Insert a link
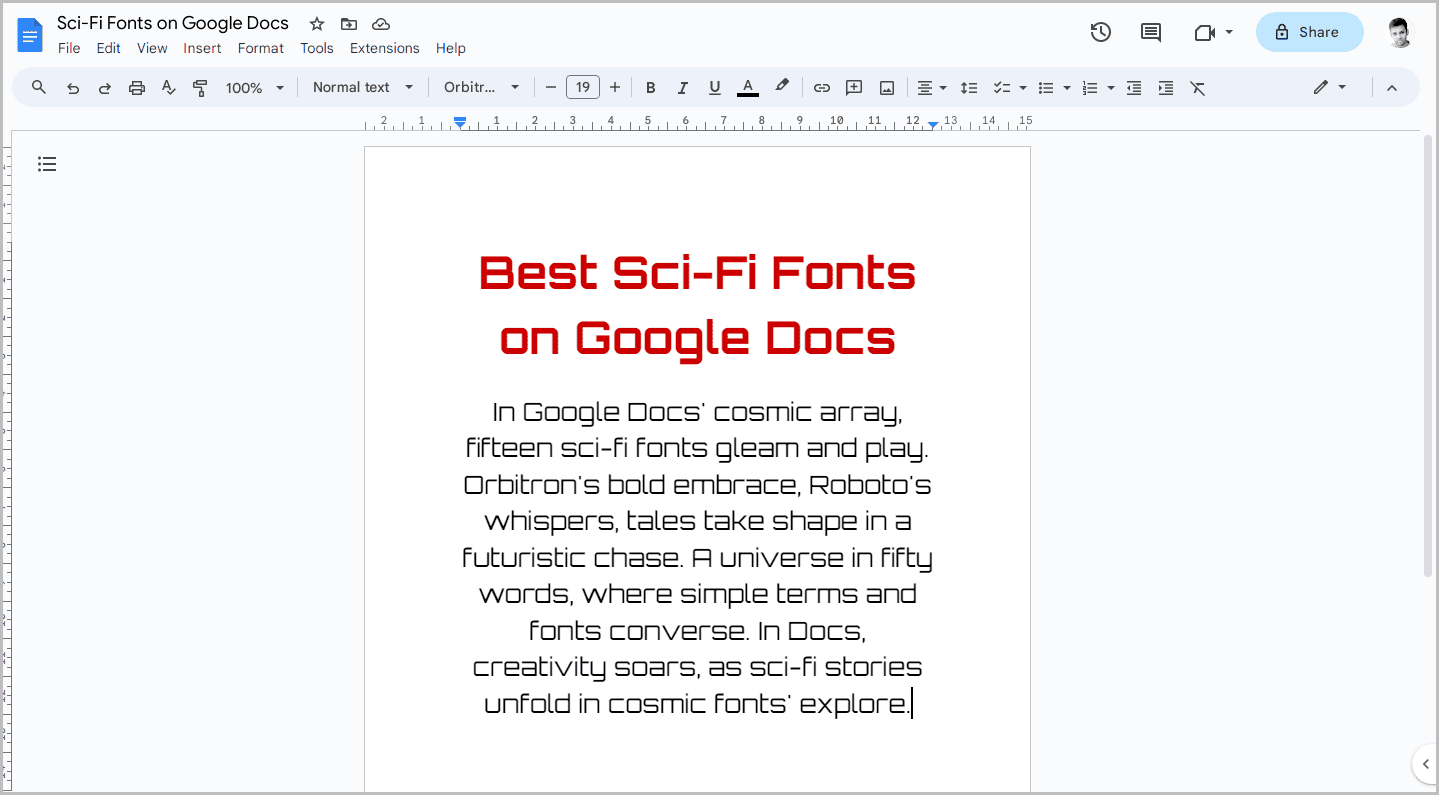The width and height of the screenshot is (1439, 795). (x=821, y=87)
